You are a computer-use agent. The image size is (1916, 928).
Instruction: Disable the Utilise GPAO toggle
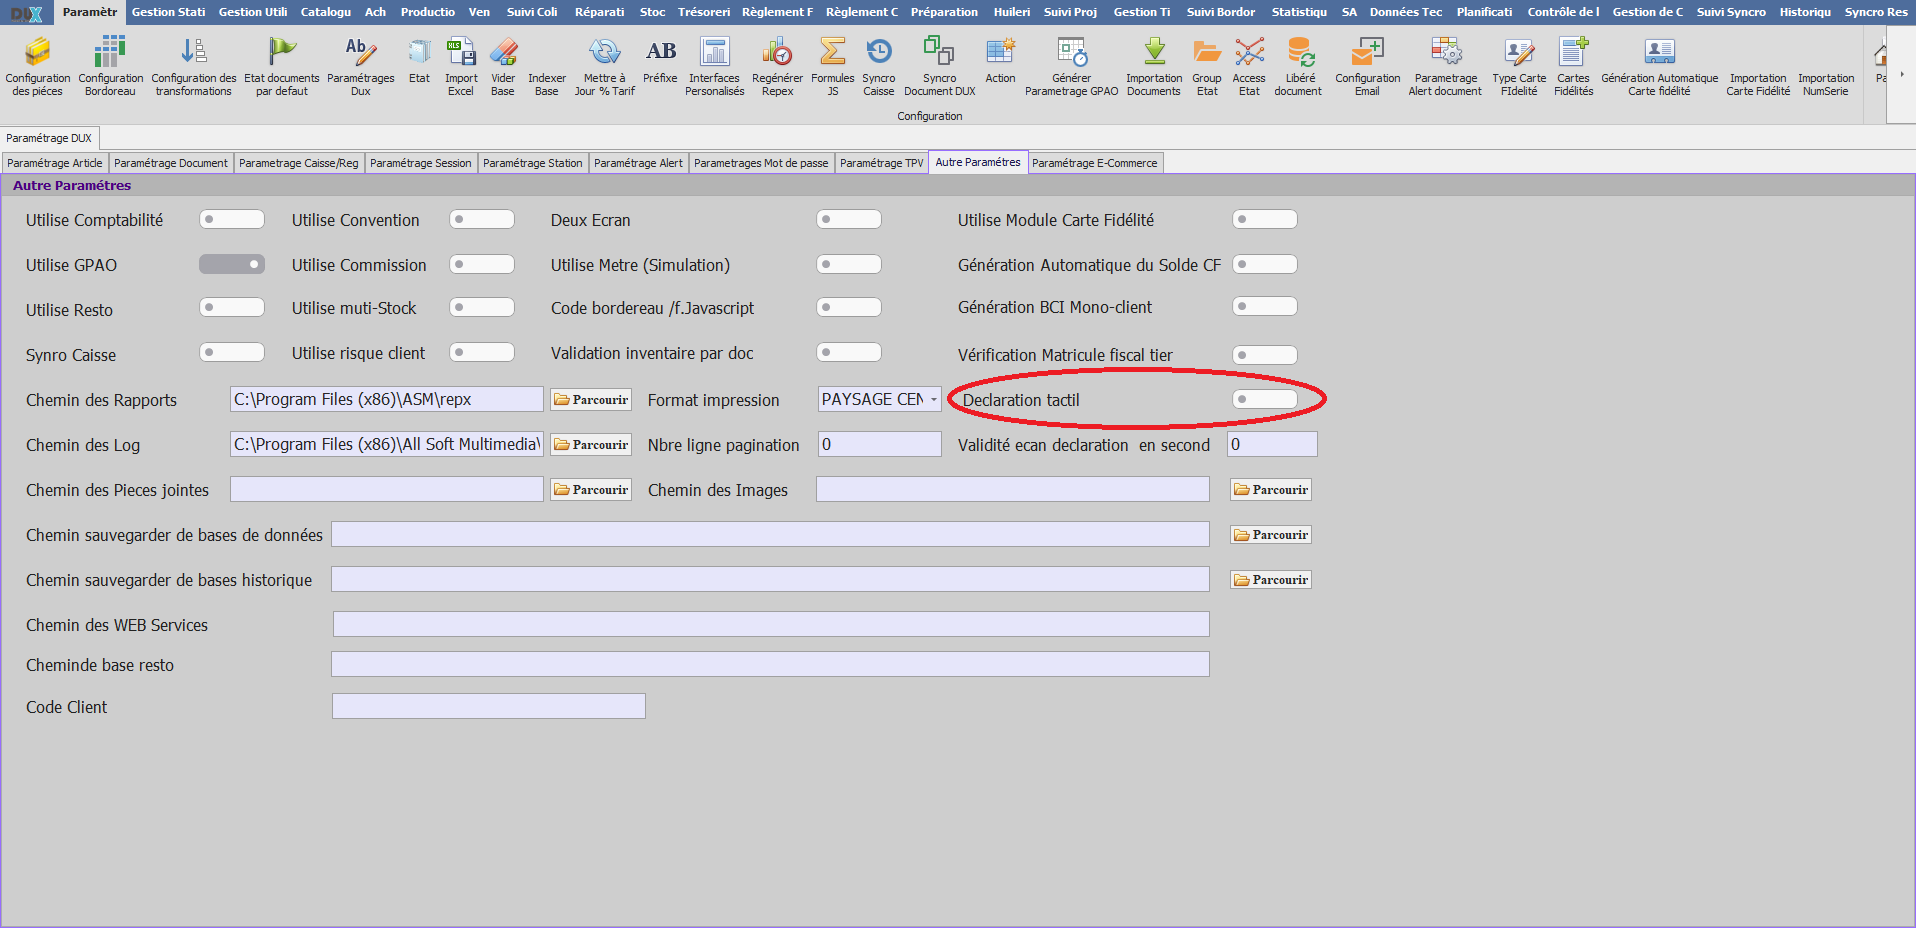click(x=232, y=264)
